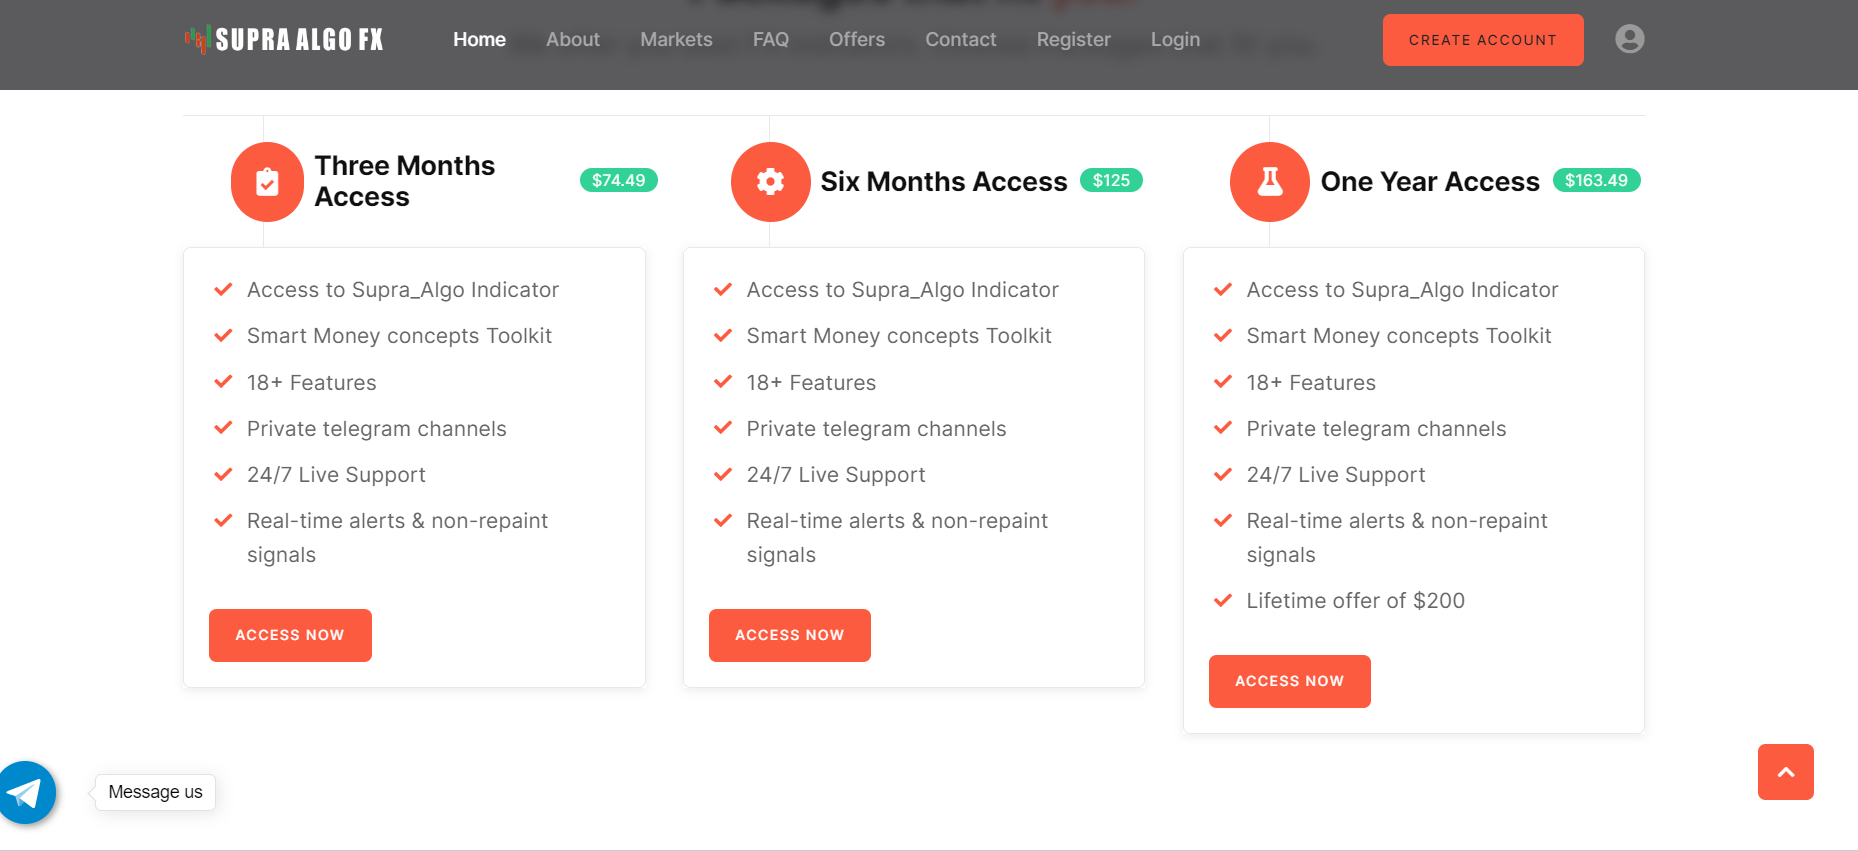
Task: Click the Supra Algo FX logo
Action: (284, 40)
